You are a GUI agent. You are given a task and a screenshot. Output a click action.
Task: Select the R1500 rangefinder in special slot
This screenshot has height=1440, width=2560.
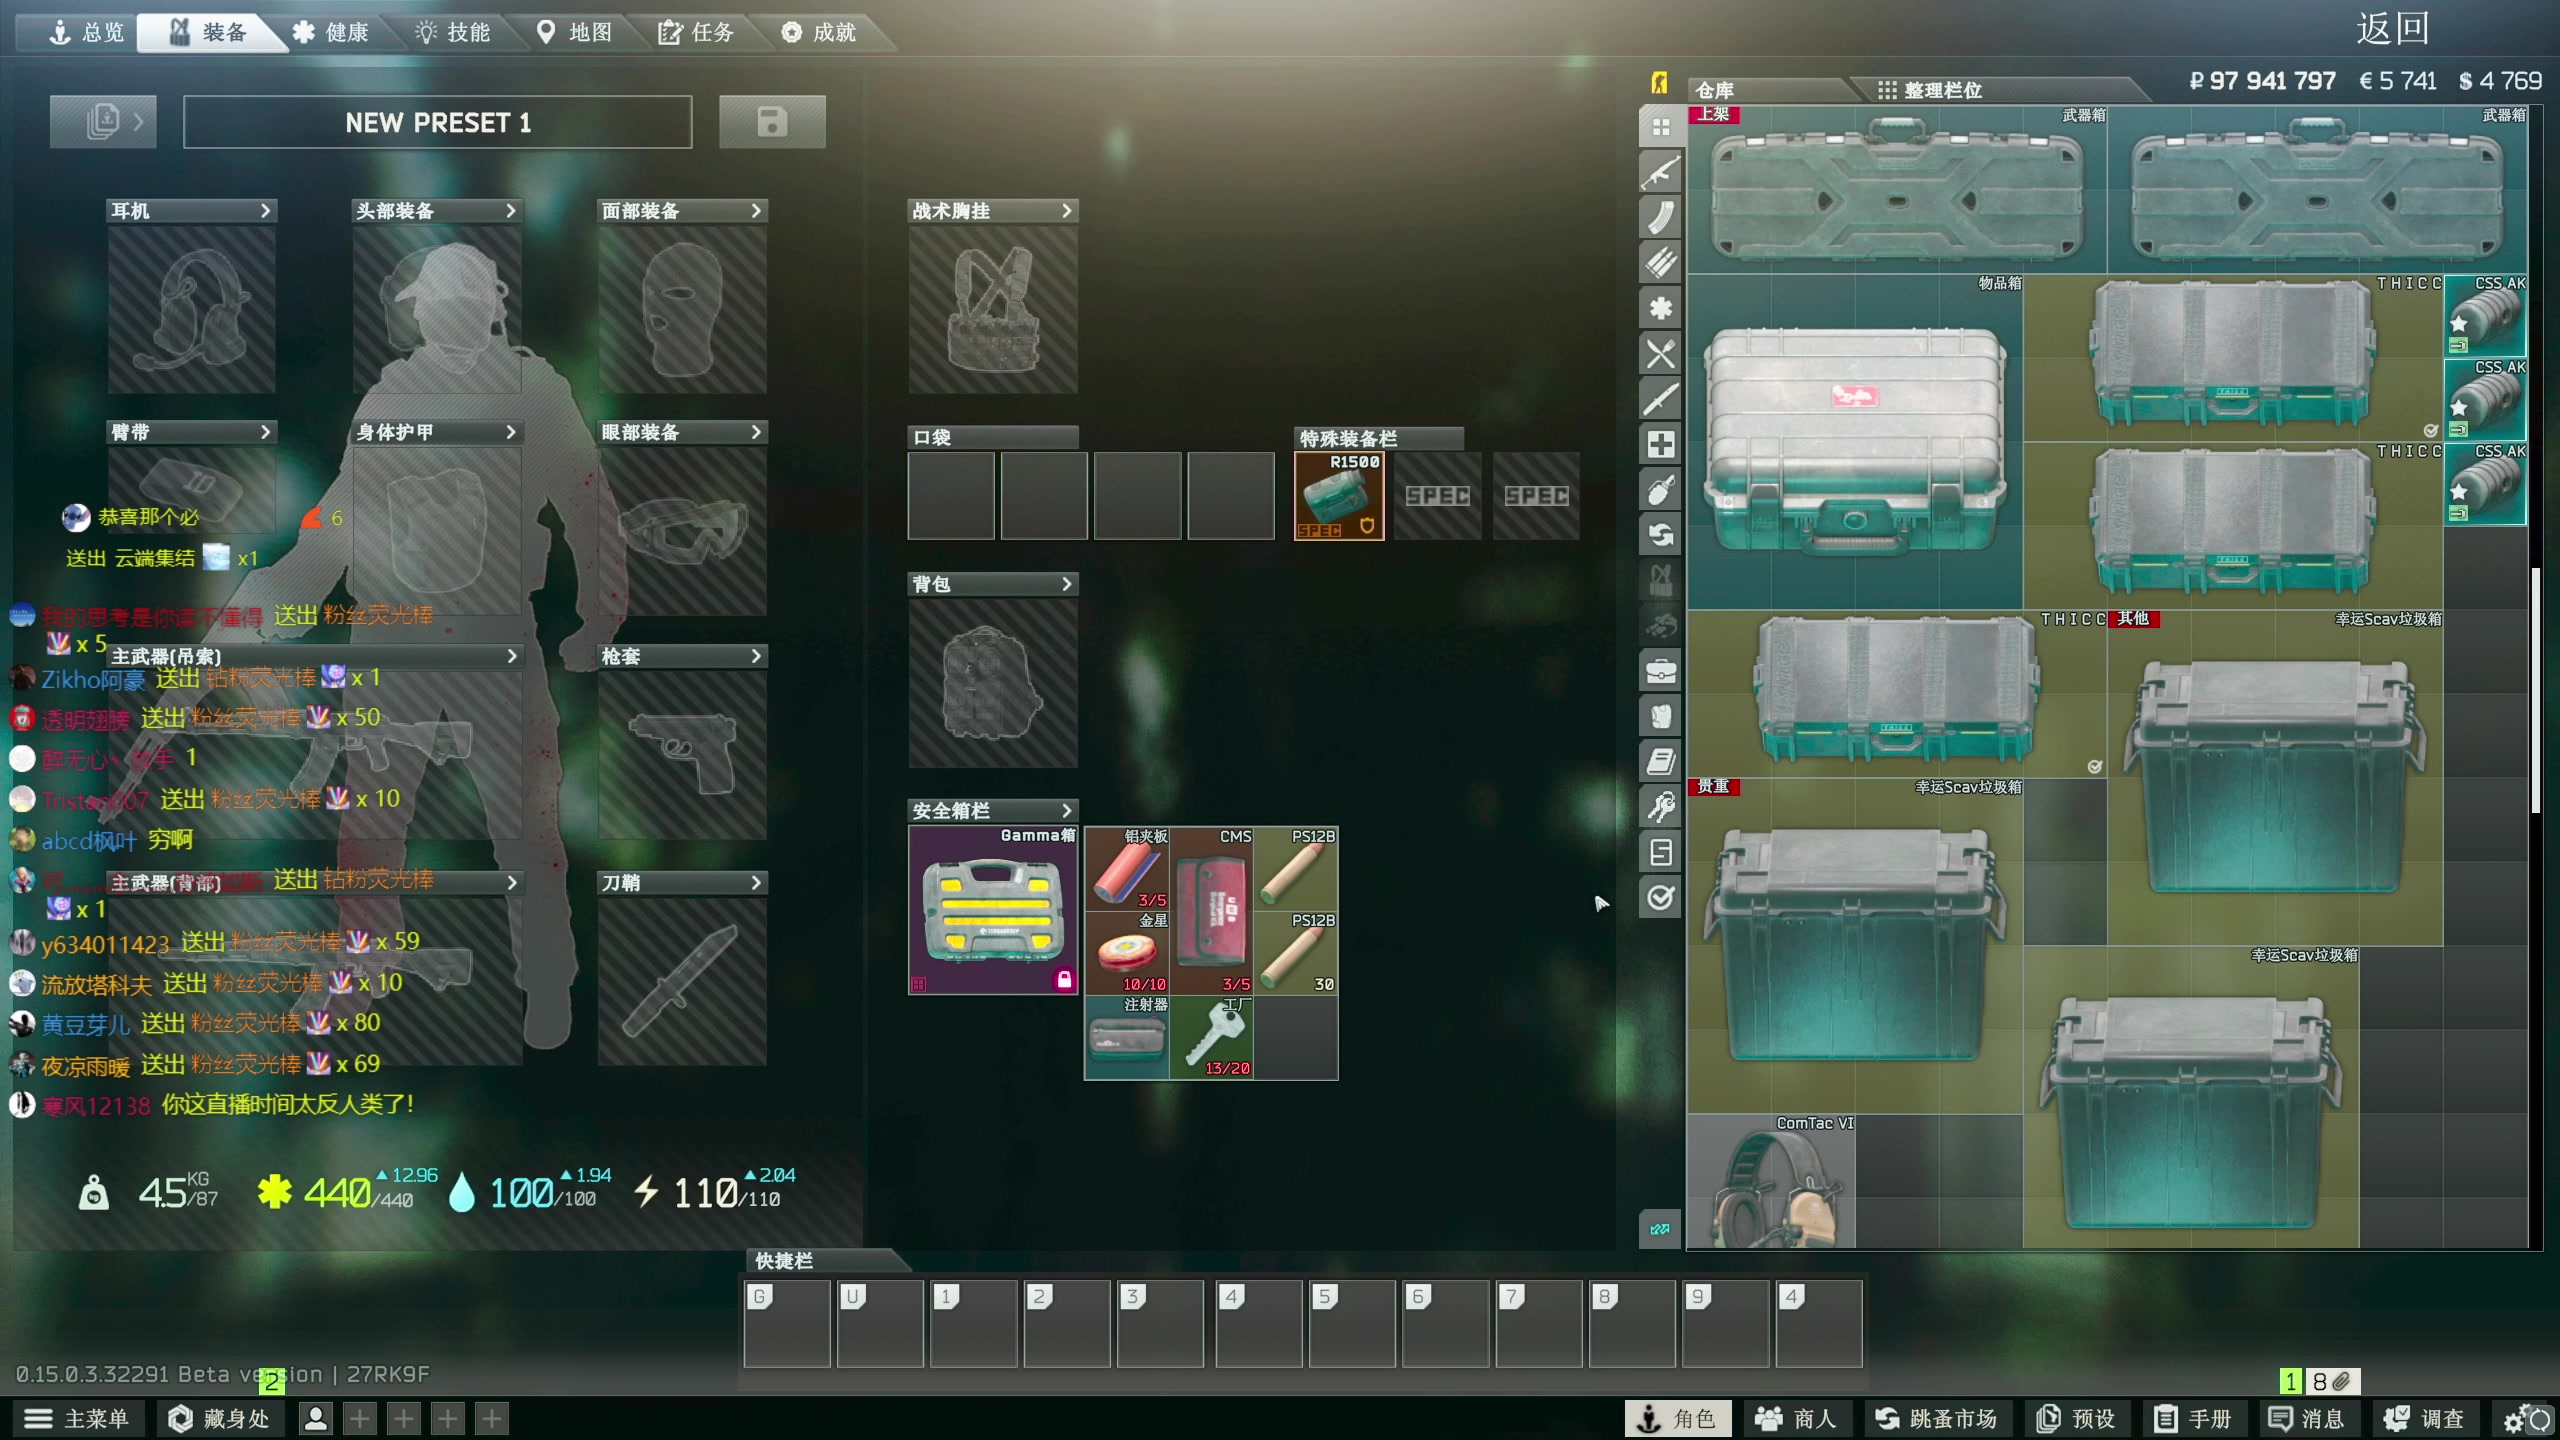tap(1339, 496)
